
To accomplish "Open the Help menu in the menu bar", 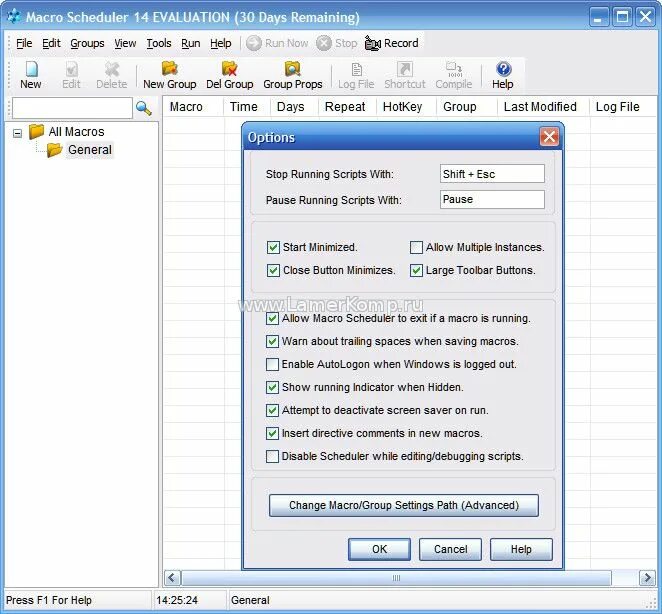I will [x=221, y=43].
